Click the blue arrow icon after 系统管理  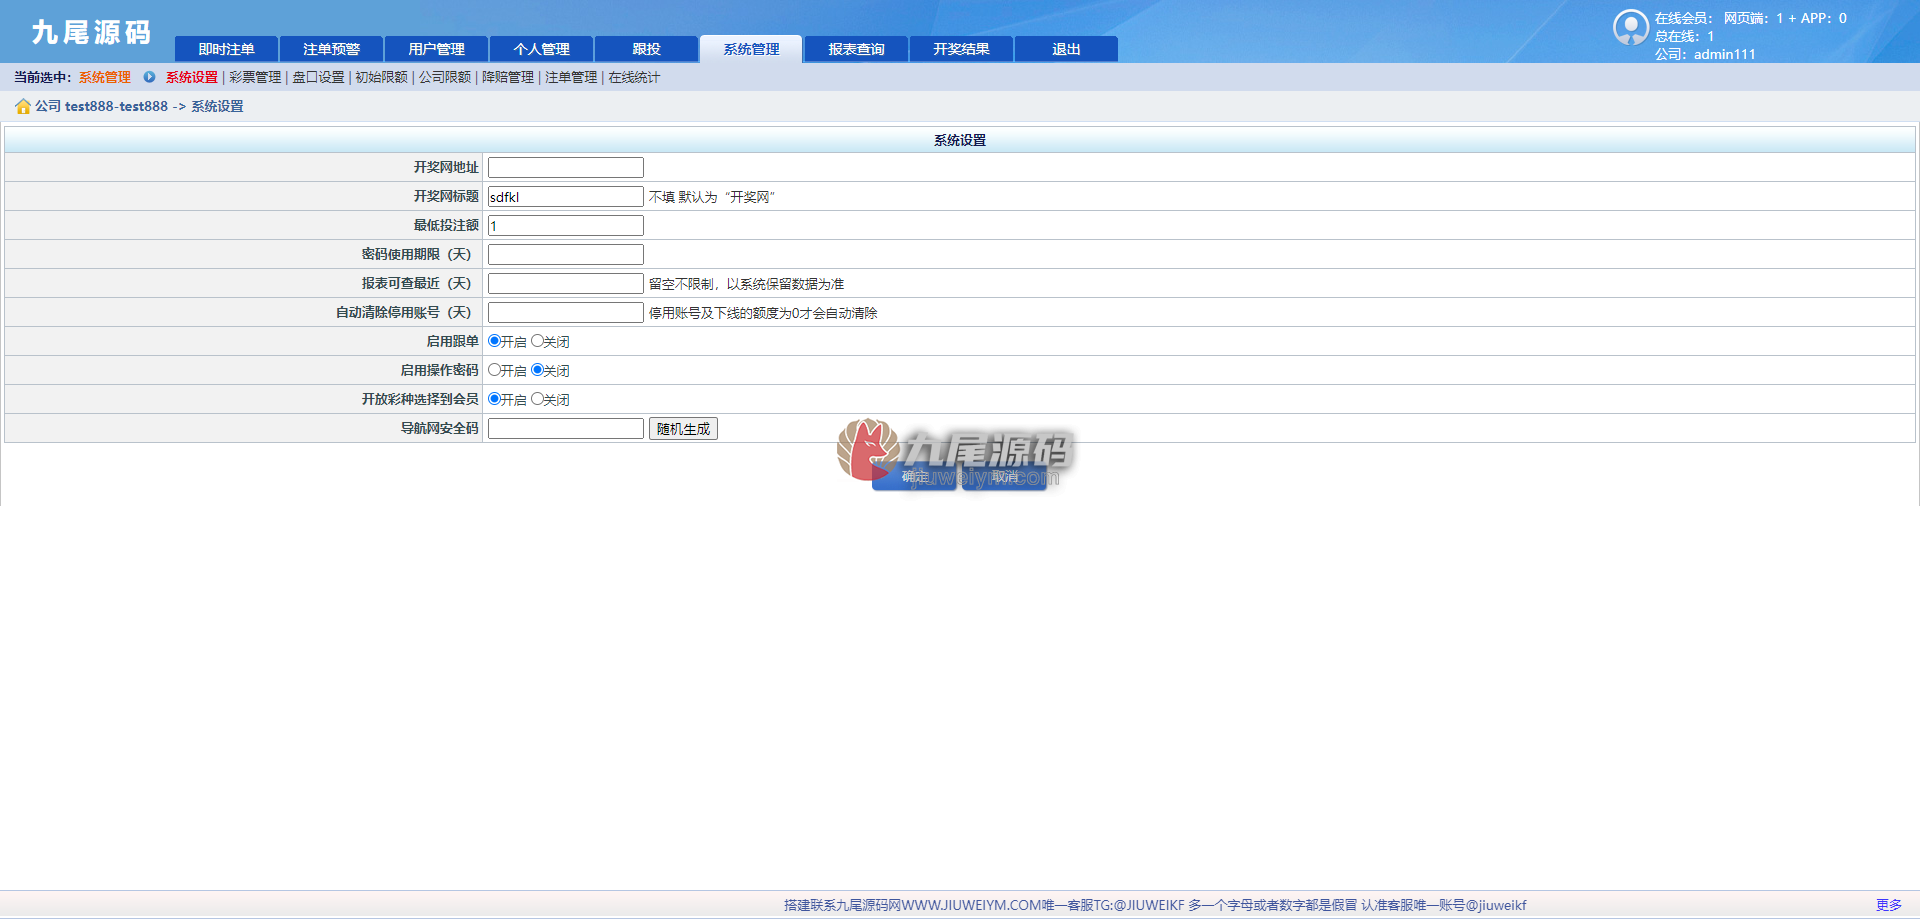point(149,77)
